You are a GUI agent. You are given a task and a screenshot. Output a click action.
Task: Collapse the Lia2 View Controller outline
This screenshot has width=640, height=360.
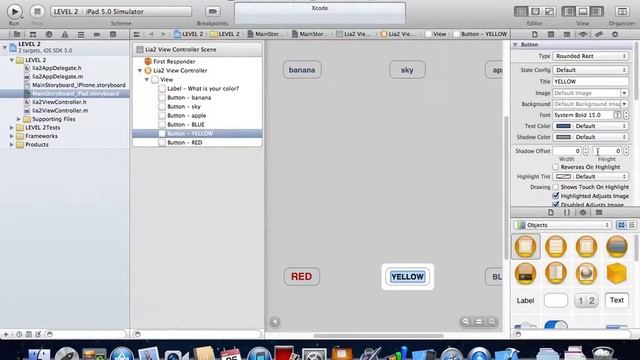tap(140, 71)
